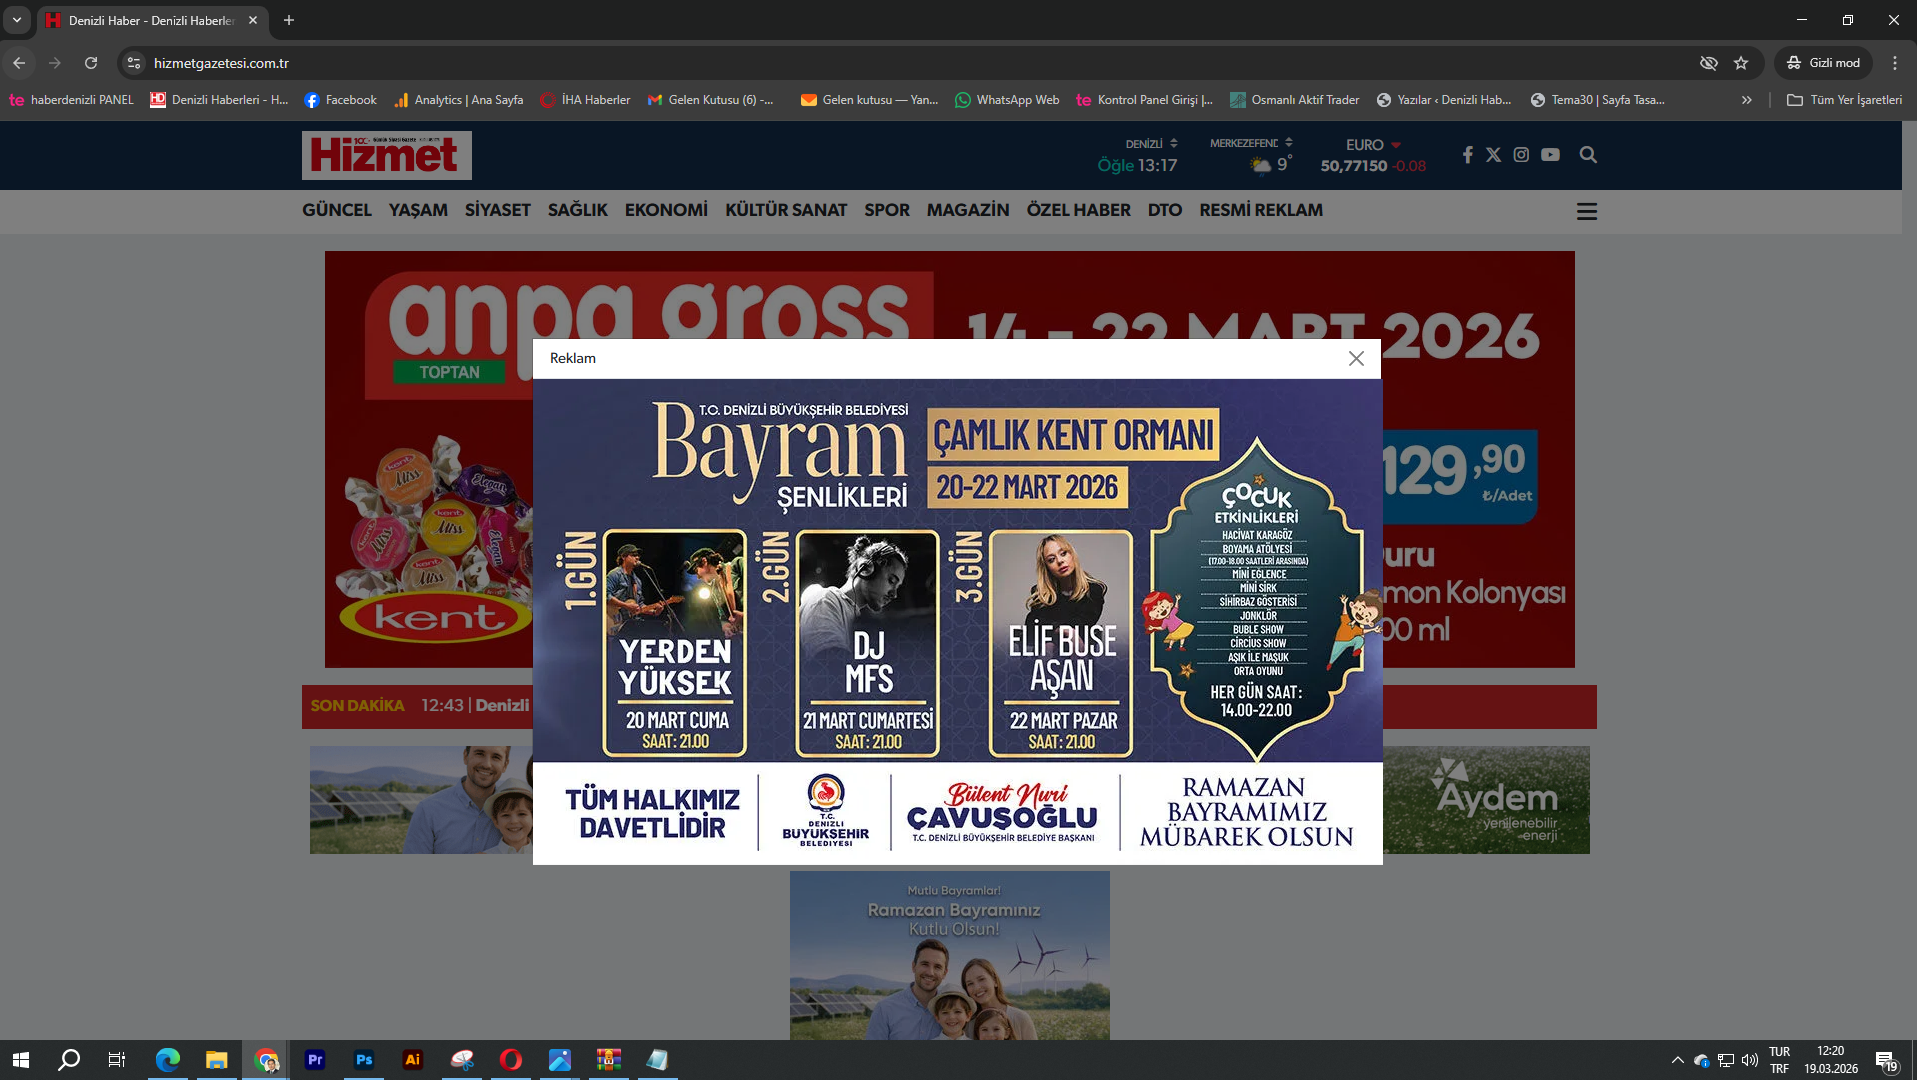Open the EKONOMİ menu item
1917x1080 pixels.
click(665, 210)
